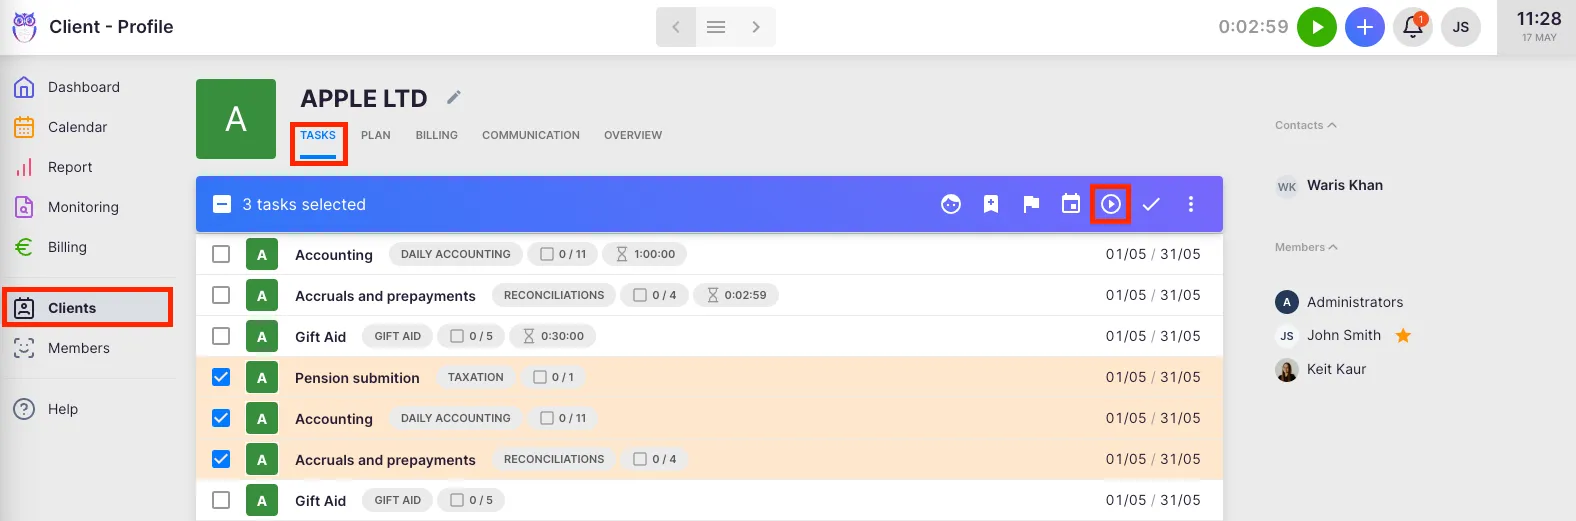Open Monitoring from the sidebar
The image size is (1576, 521).
pos(83,207)
